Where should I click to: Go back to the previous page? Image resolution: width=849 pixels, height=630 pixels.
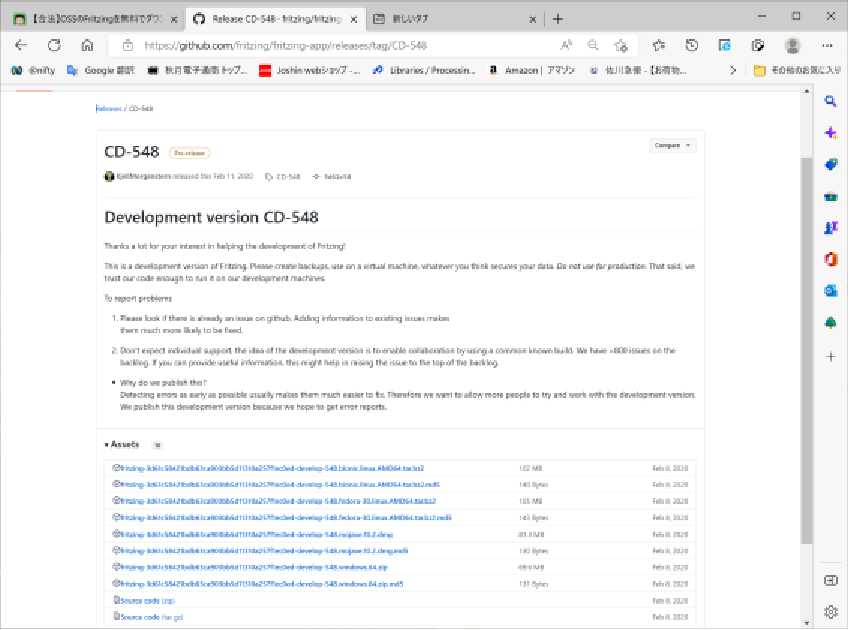[21, 45]
